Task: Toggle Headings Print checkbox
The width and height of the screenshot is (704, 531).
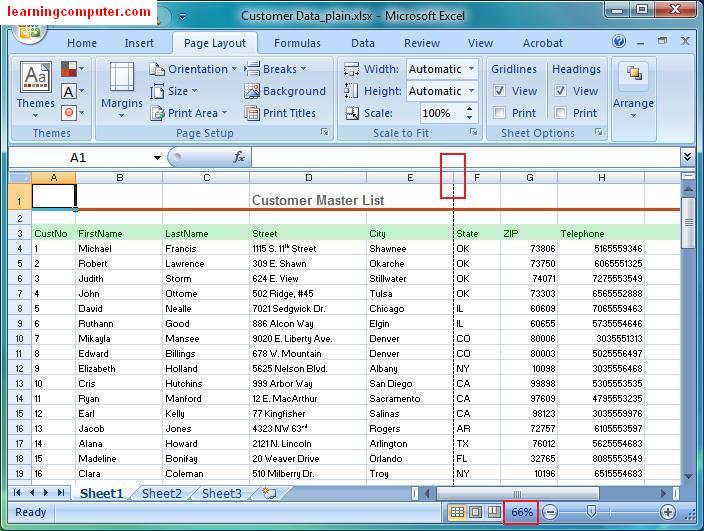Action: (x=560, y=112)
